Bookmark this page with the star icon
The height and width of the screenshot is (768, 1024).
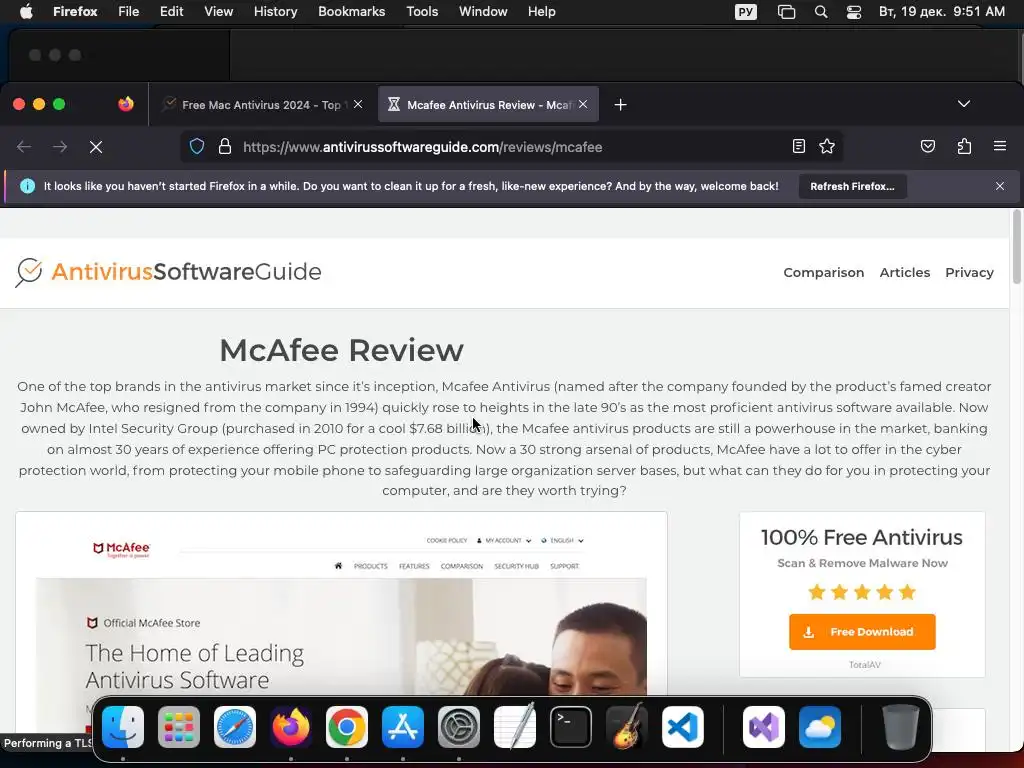(827, 146)
